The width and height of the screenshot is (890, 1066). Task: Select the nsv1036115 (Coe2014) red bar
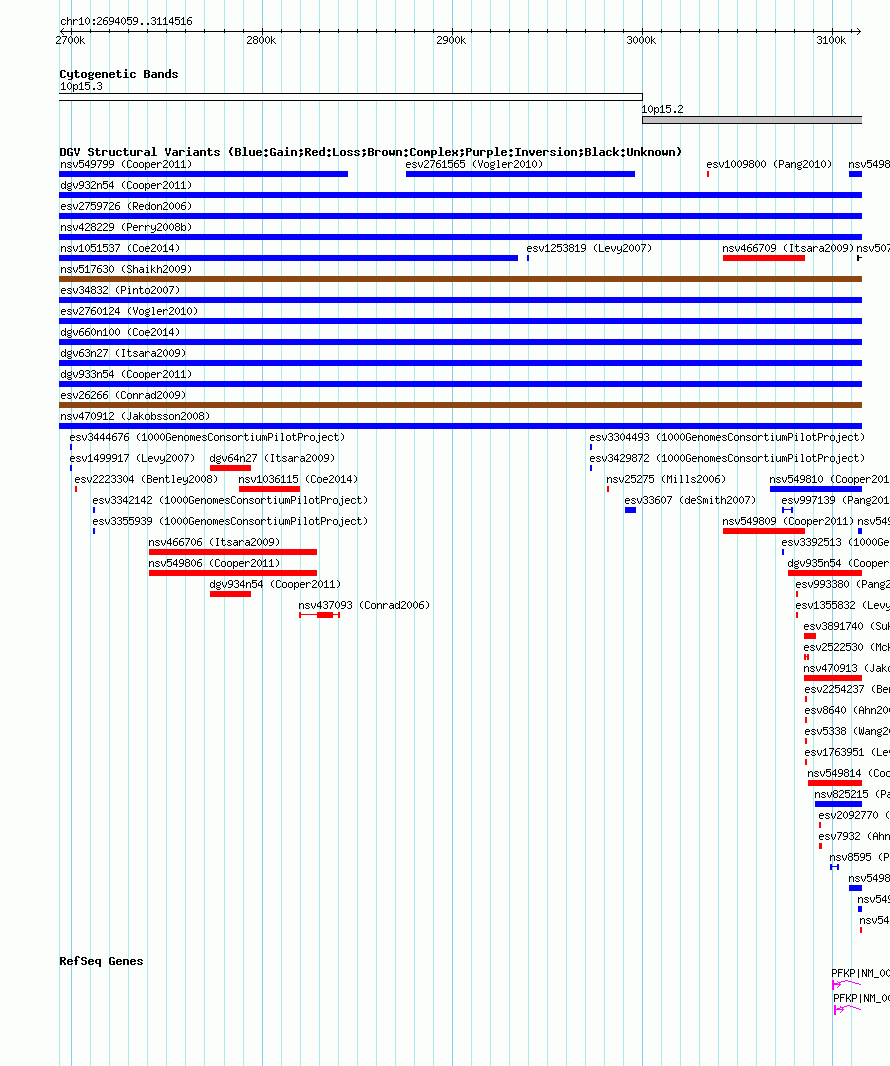point(269,489)
